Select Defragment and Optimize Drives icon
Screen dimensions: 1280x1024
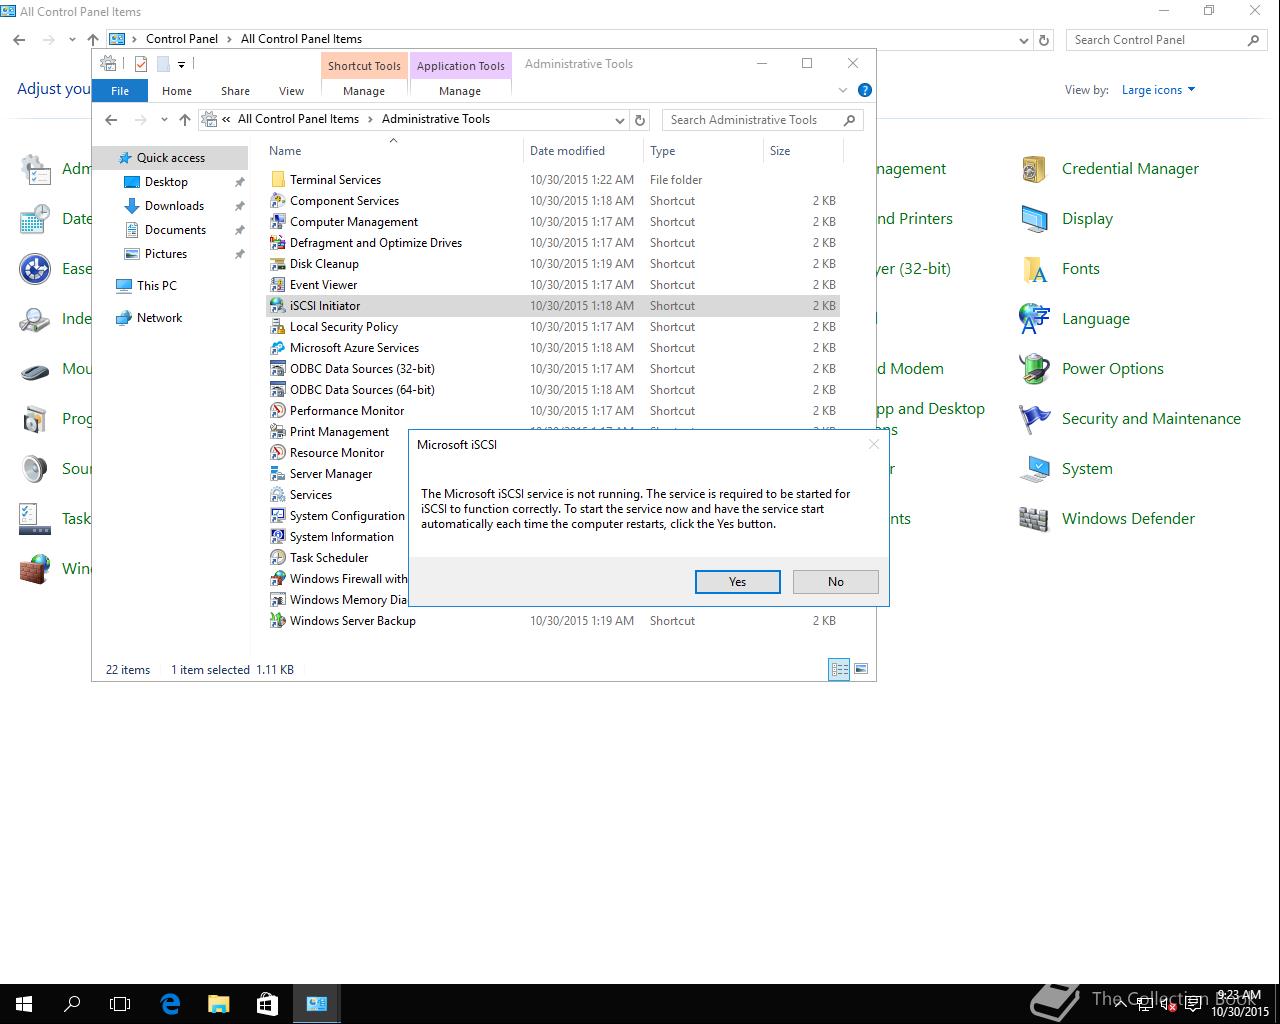tap(278, 243)
